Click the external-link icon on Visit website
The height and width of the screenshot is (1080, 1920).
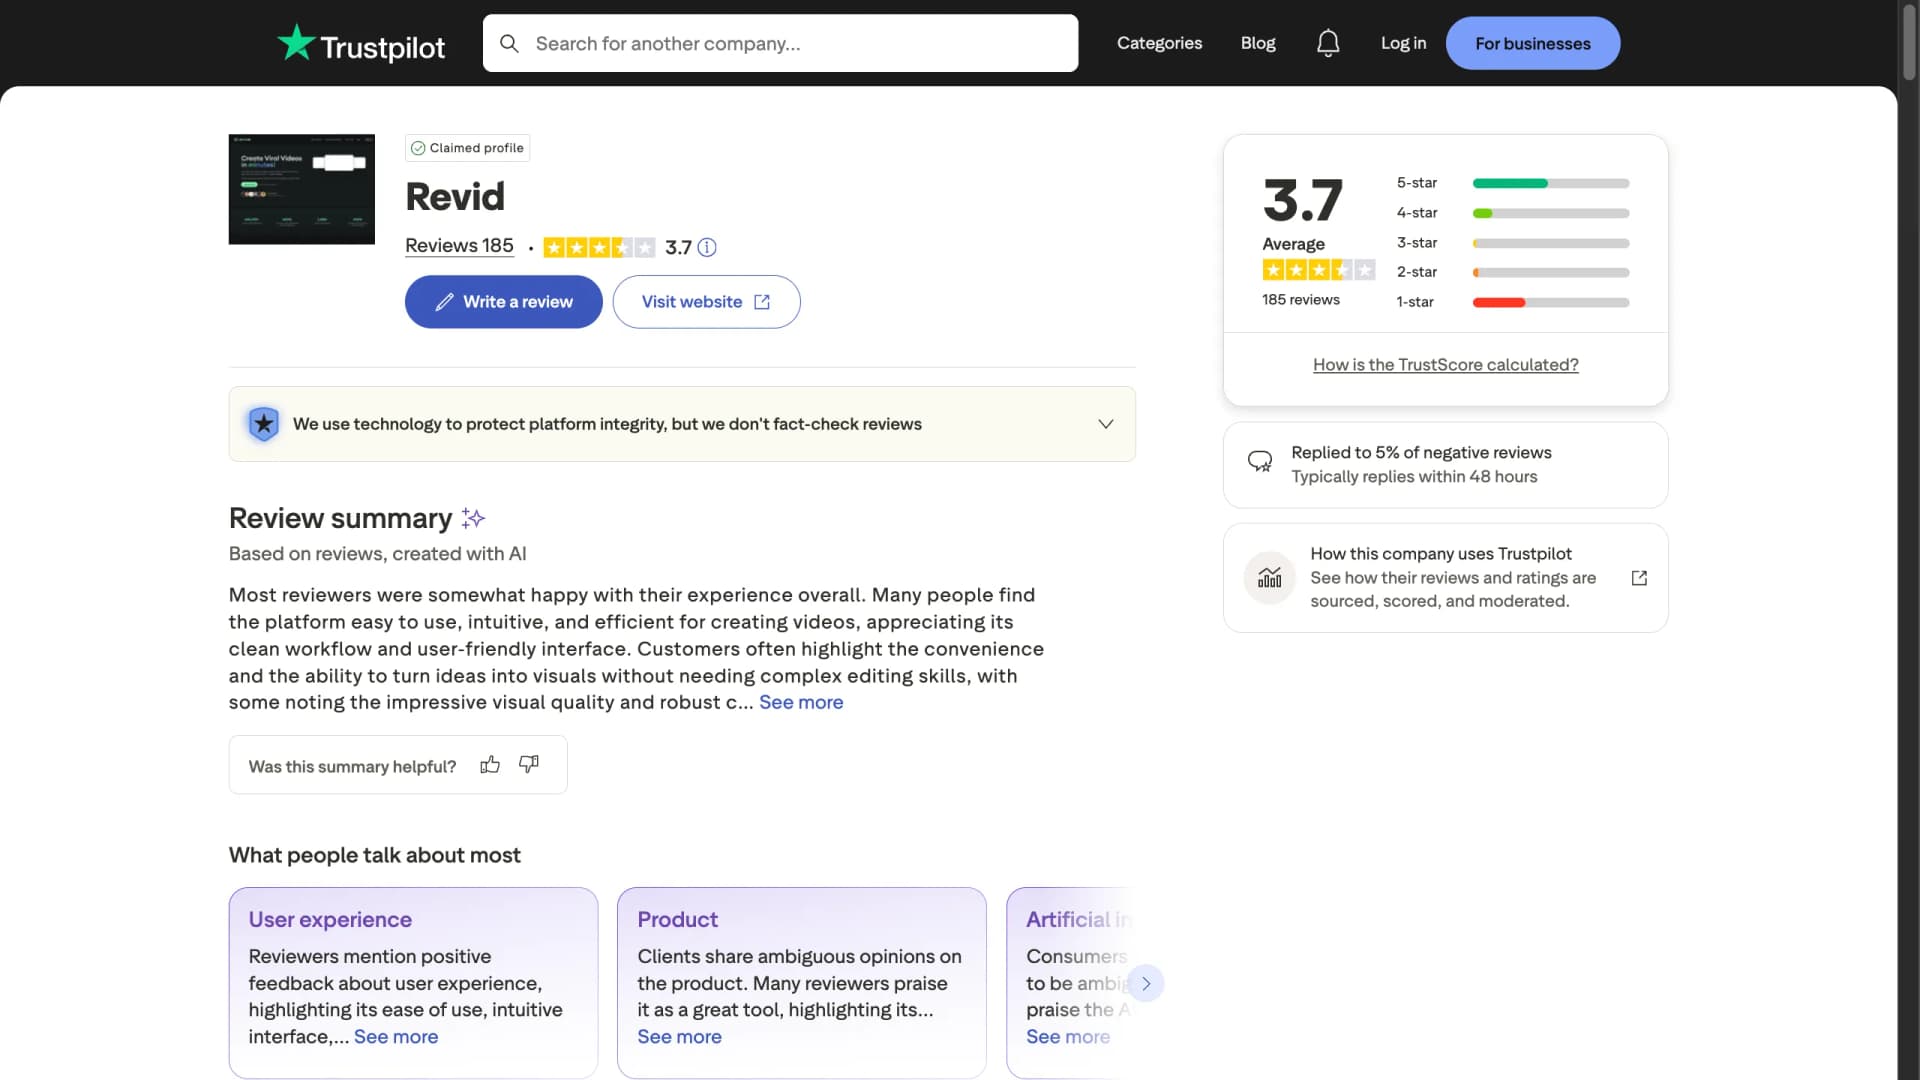(762, 301)
